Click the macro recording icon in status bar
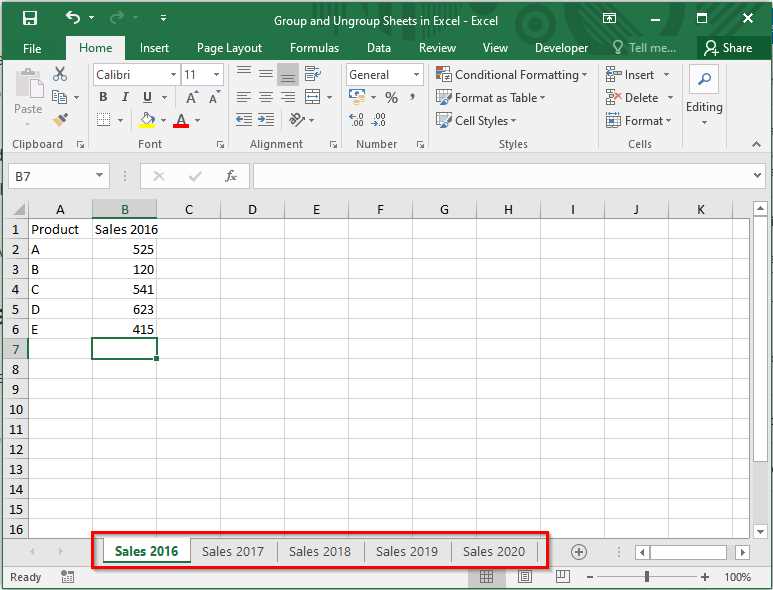This screenshot has height=590, width=773. [68, 577]
